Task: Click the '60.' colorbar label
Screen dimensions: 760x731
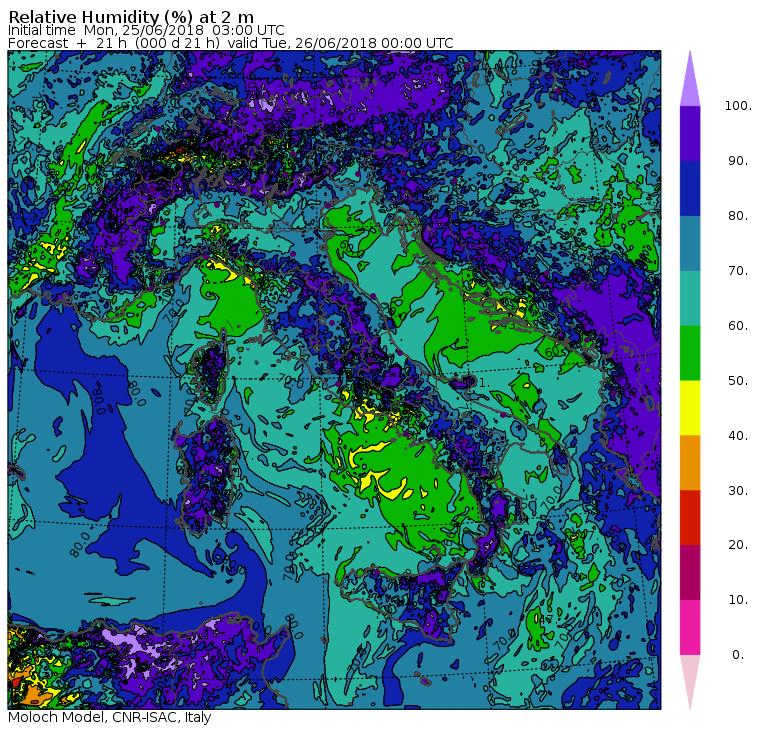Action: [x=738, y=326]
